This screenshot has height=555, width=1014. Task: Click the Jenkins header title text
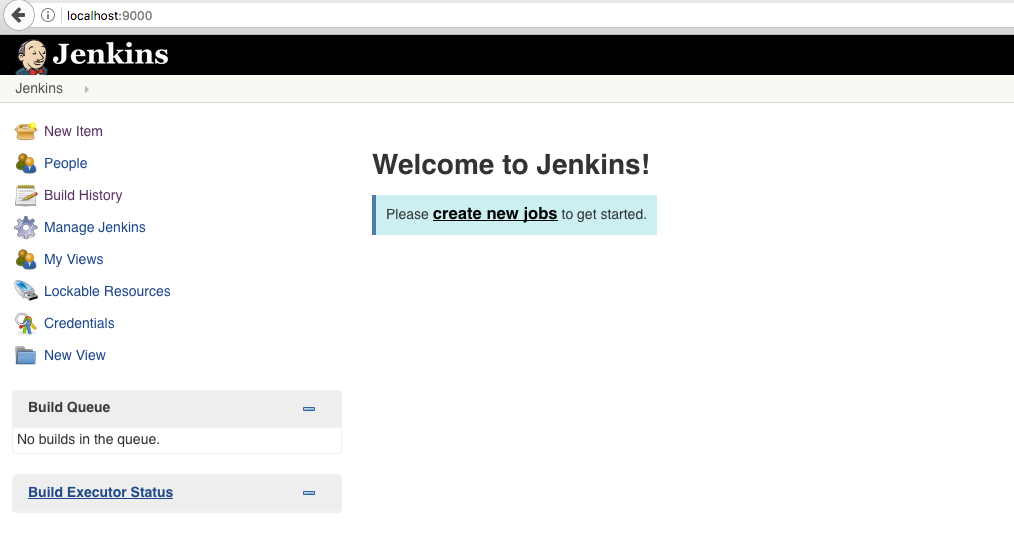click(x=111, y=54)
